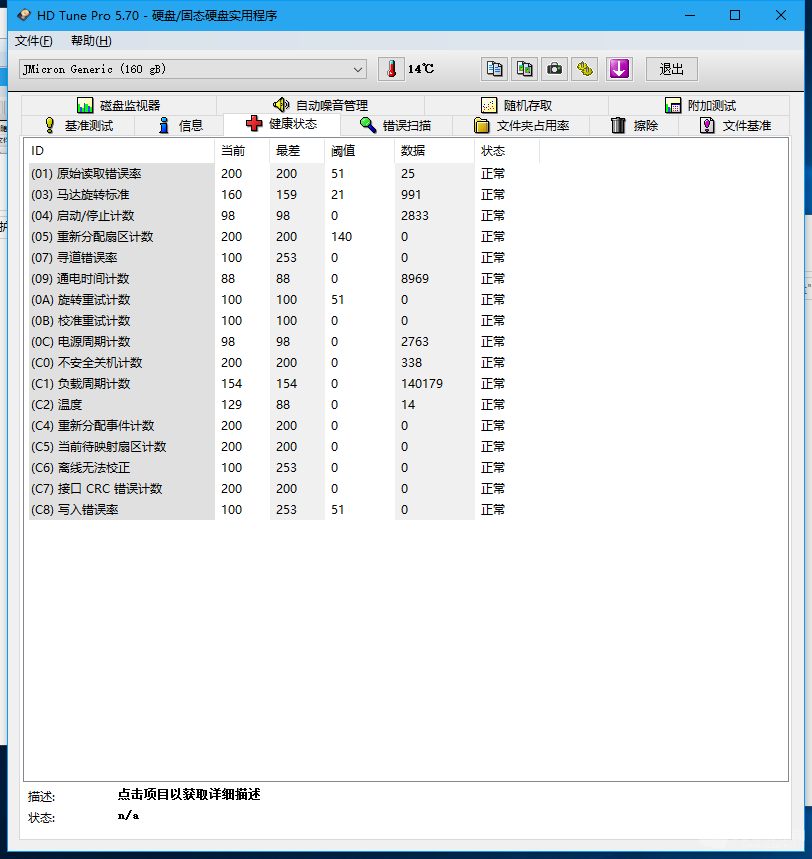812x859 pixels.
Task: Click the light bulb icon on 基准测试 tab
Action: coord(50,125)
